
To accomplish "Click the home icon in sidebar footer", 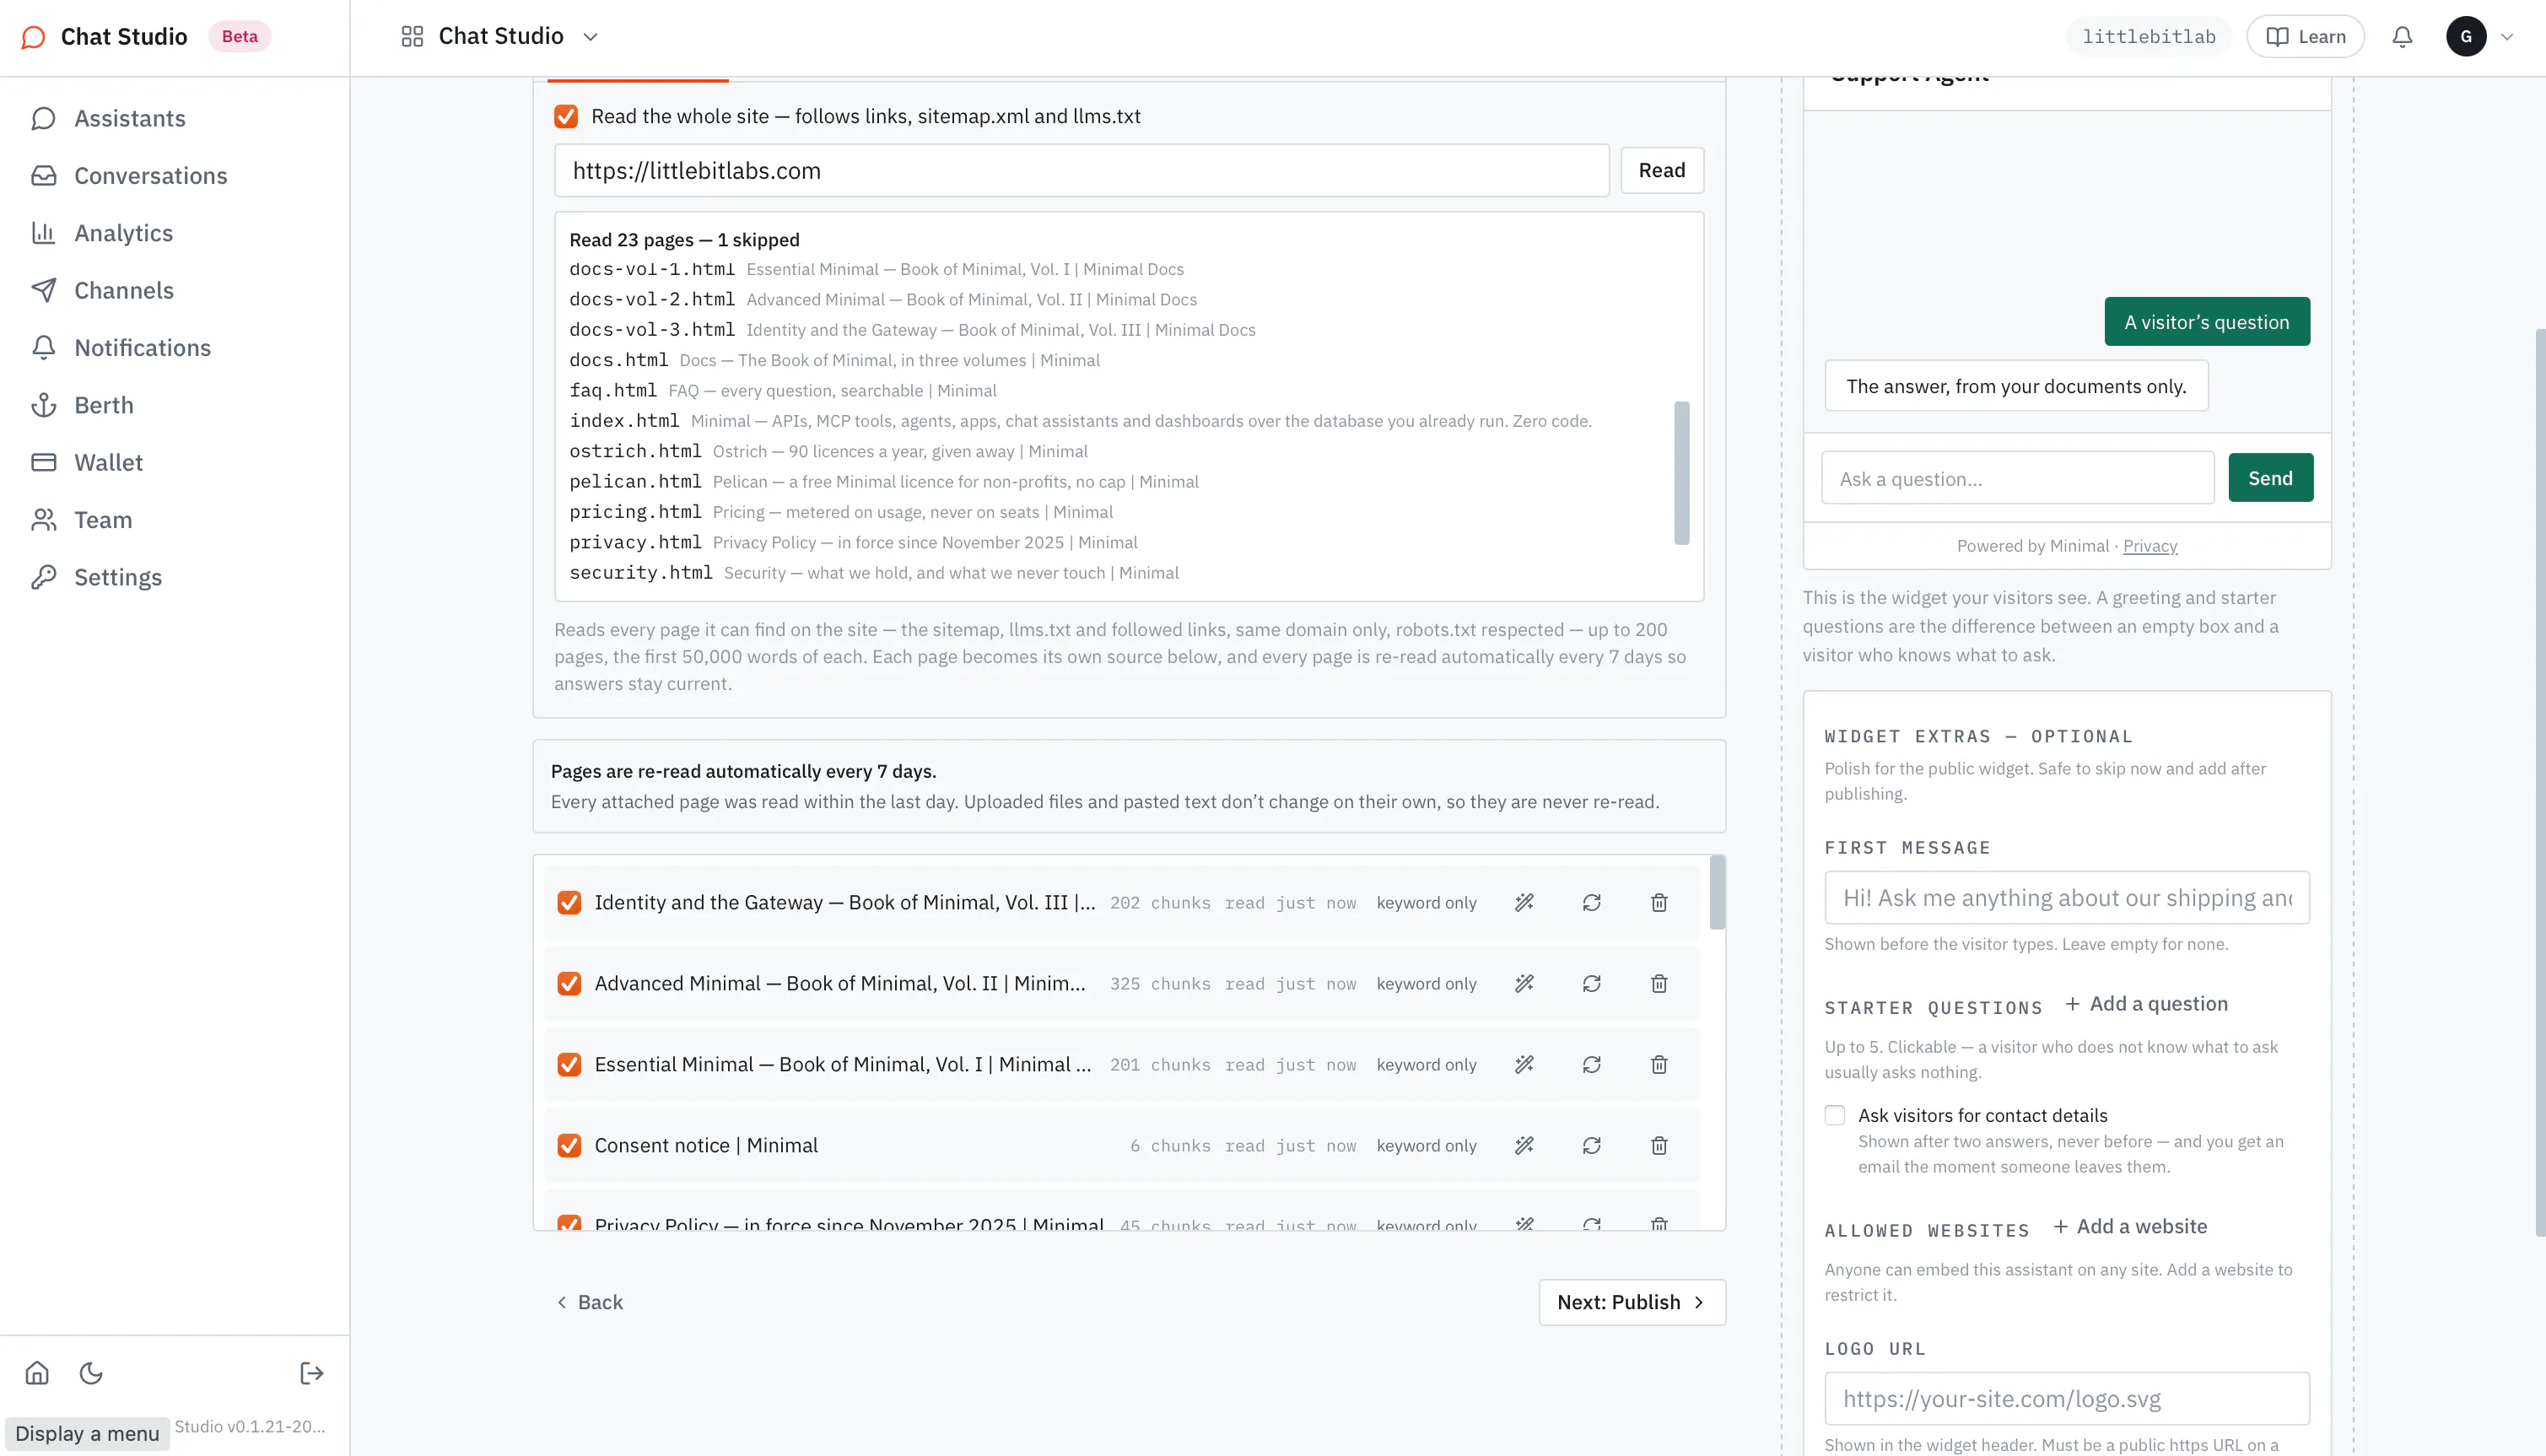I will (x=37, y=1373).
